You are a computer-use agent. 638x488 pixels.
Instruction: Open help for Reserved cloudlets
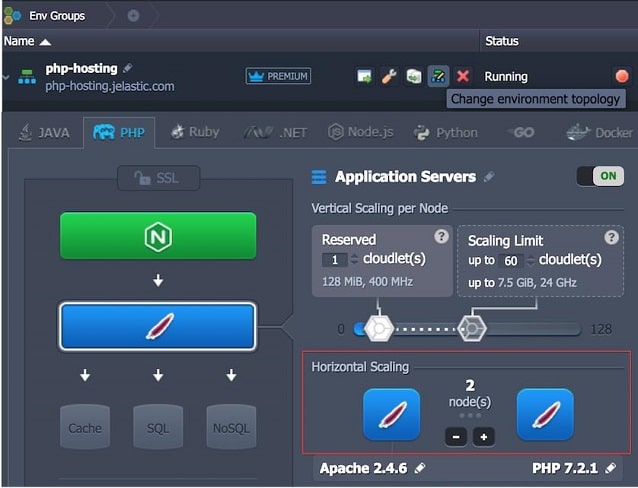coord(441,236)
